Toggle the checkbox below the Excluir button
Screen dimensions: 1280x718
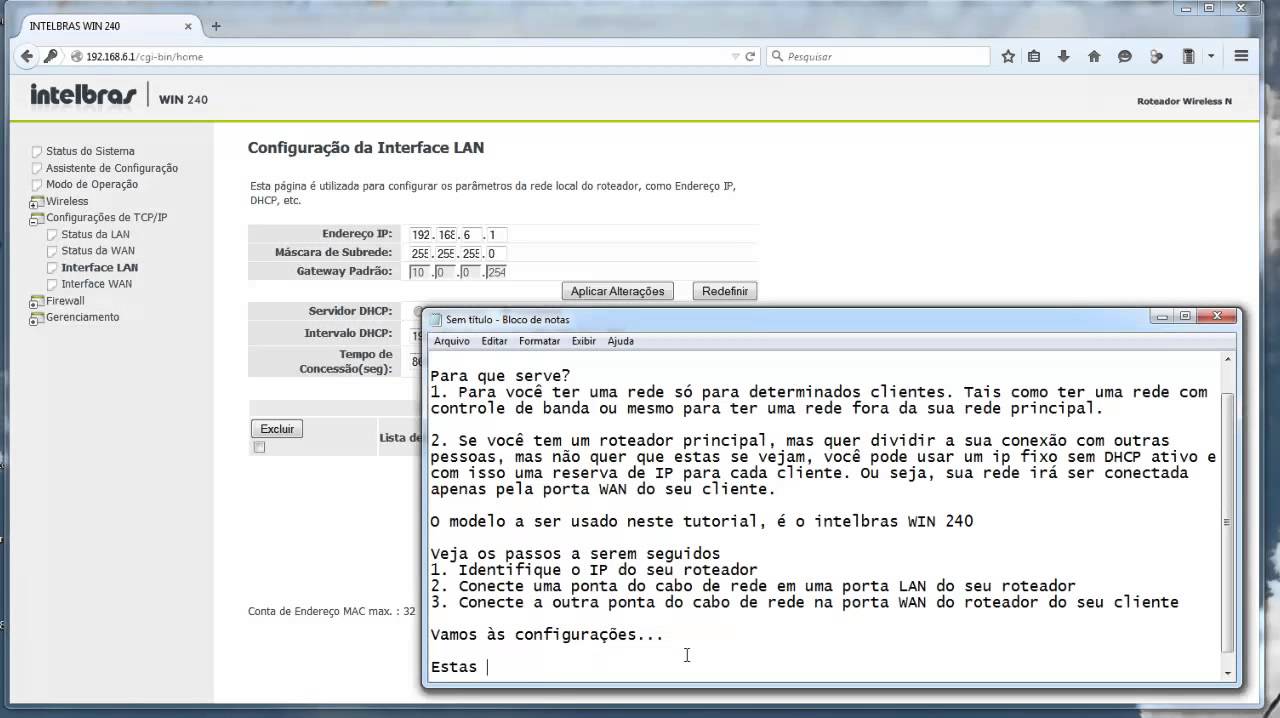coord(259,447)
